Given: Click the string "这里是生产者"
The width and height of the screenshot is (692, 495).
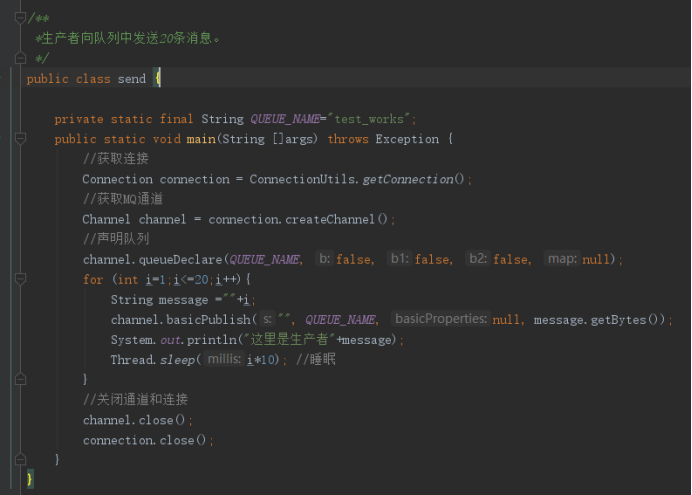Looking at the screenshot, I should point(290,340).
